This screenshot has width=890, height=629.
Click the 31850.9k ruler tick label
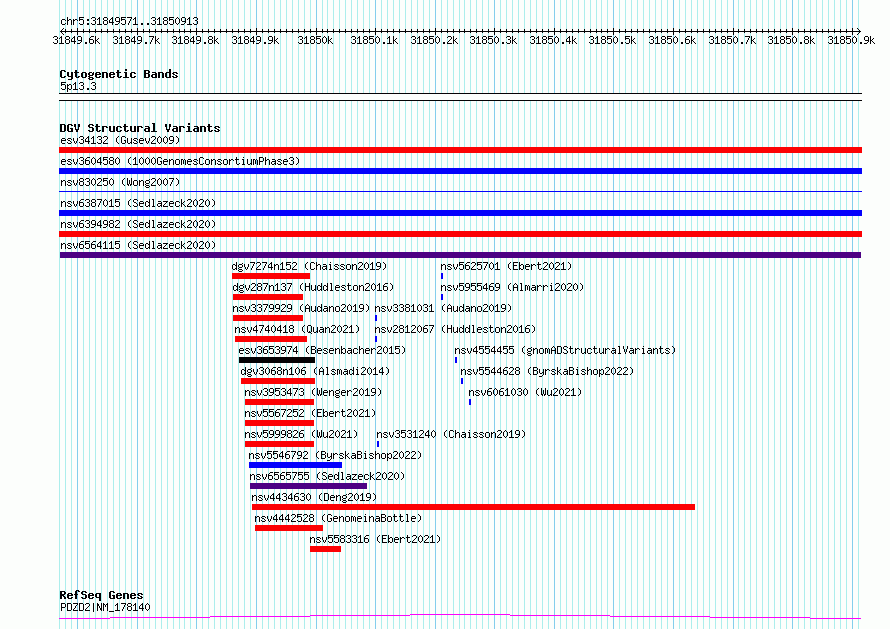[851, 40]
